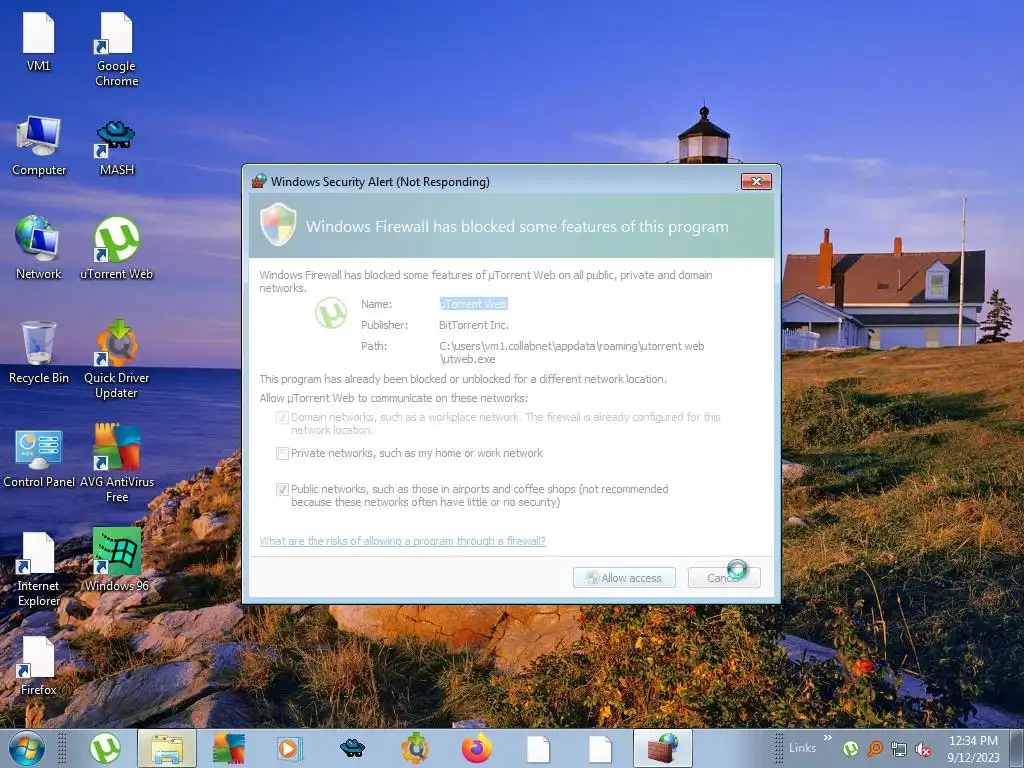Launch Quick Driver Updater shortcut
Viewport: 1024px width, 768px height.
[116, 359]
